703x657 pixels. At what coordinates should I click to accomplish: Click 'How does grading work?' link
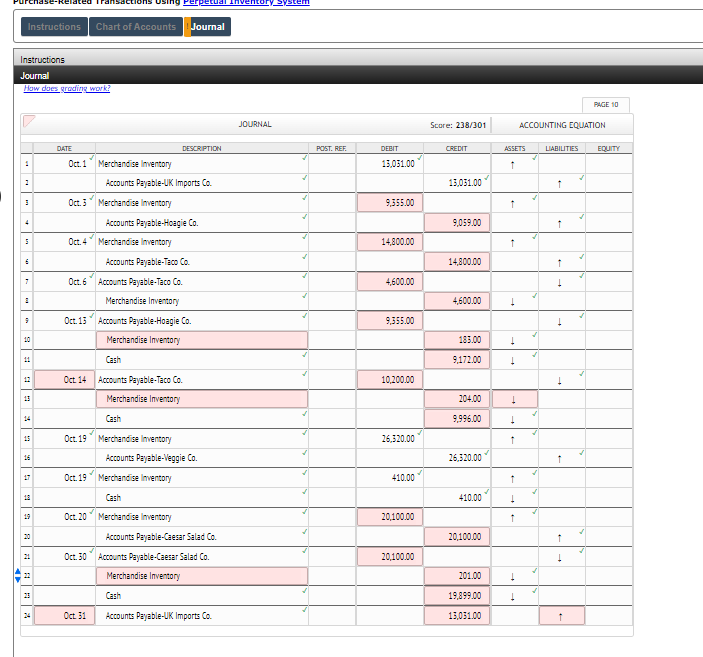click(67, 88)
